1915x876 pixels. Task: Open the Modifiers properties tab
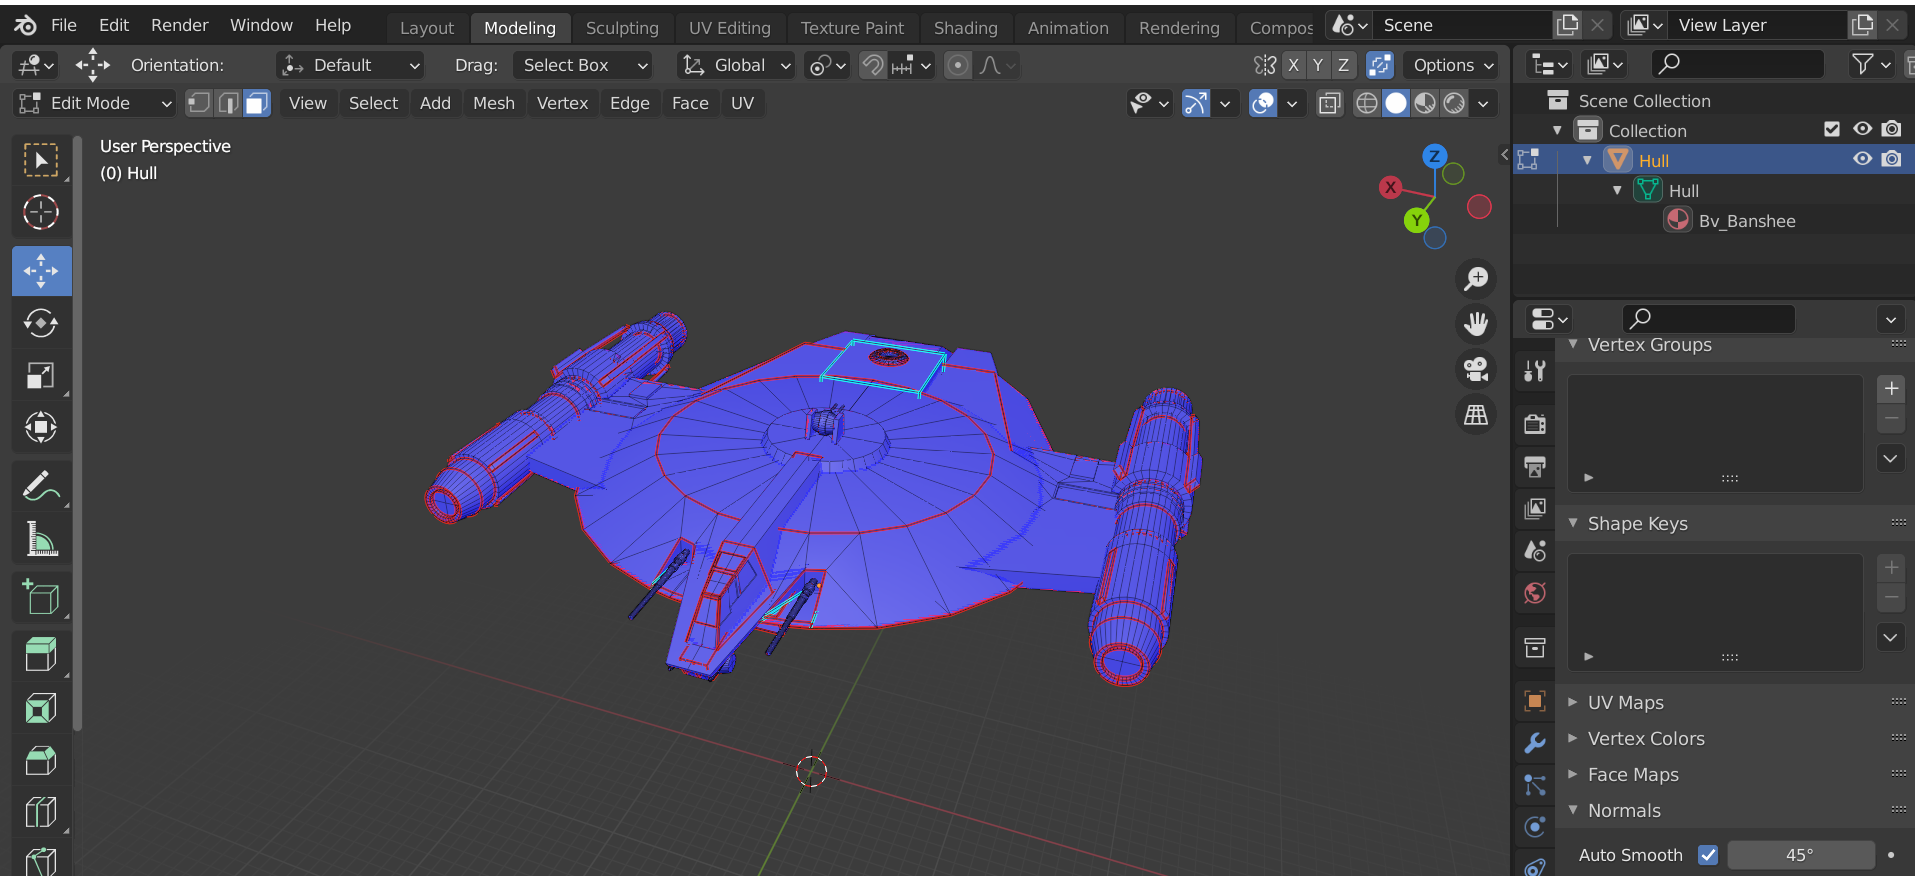click(1535, 743)
